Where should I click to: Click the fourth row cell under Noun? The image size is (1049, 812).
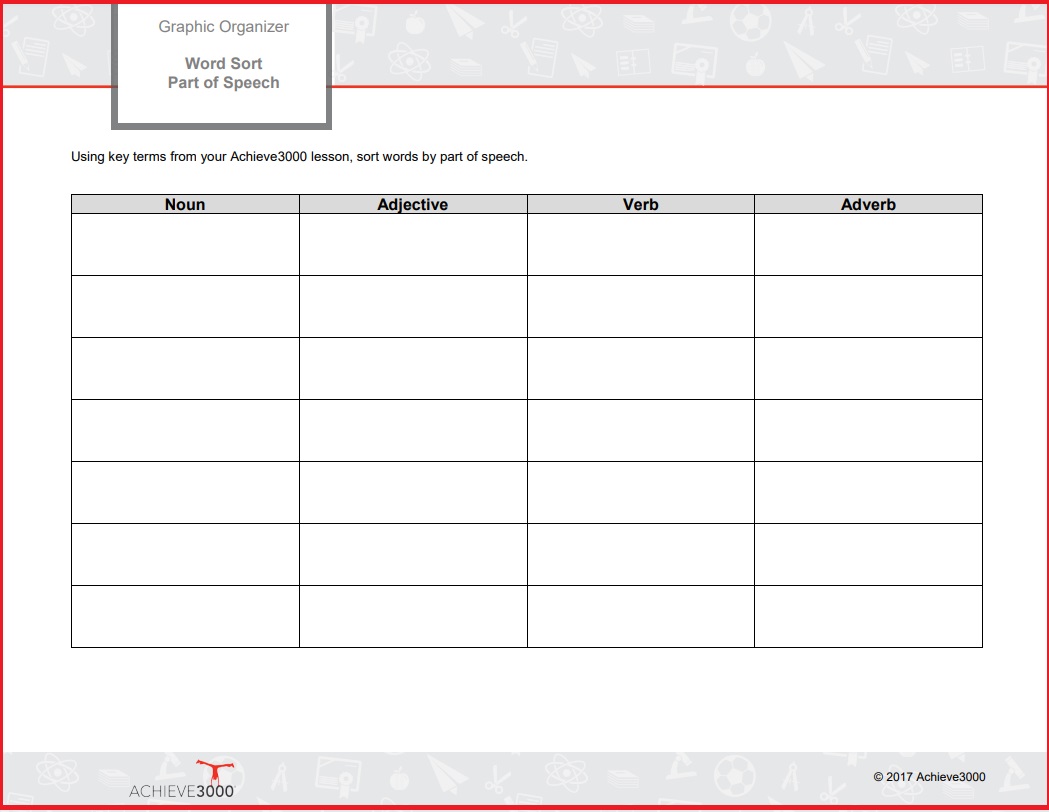click(185, 431)
